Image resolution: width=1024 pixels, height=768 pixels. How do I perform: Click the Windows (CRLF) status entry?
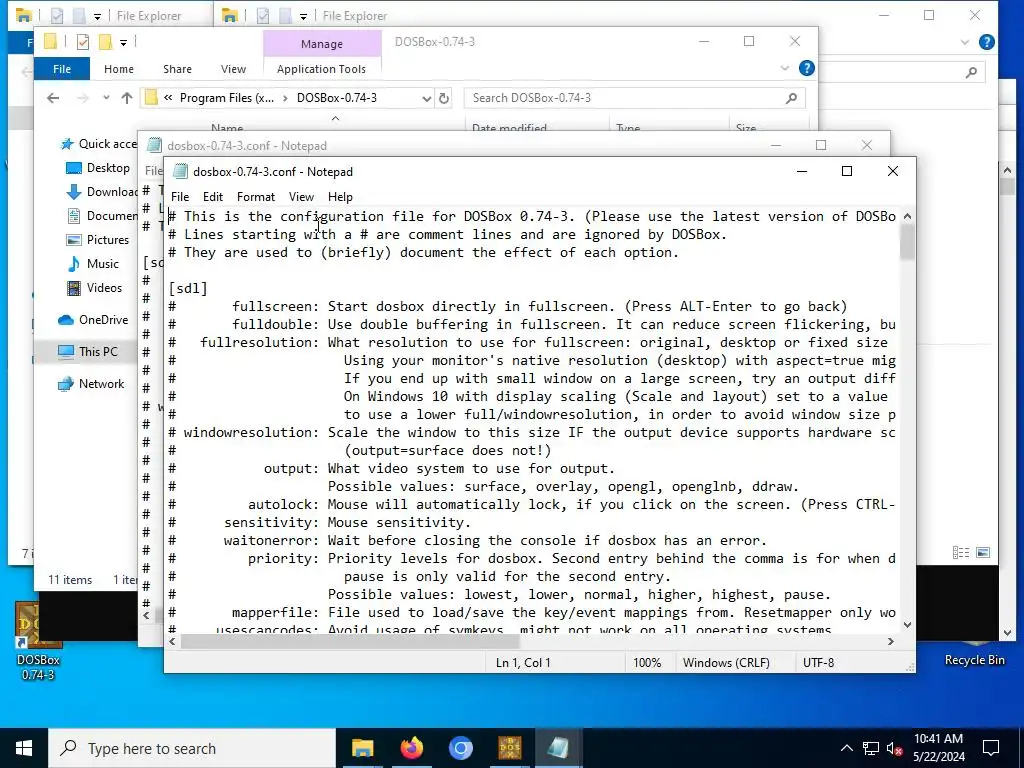coord(726,663)
